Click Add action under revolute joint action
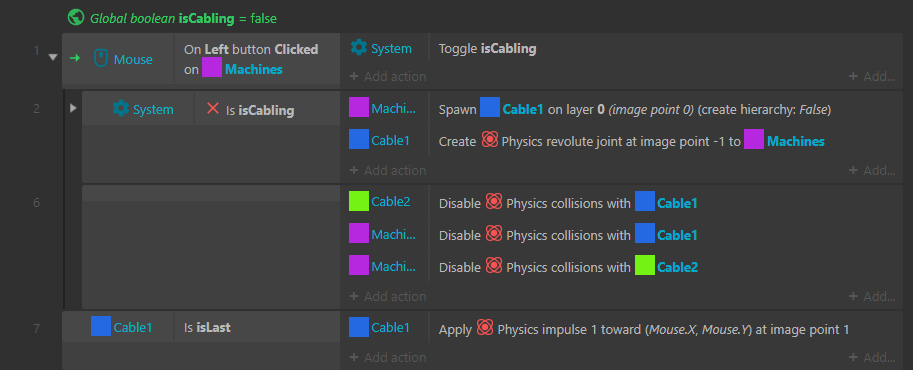Screen dimensions: 913x370 tap(388, 170)
